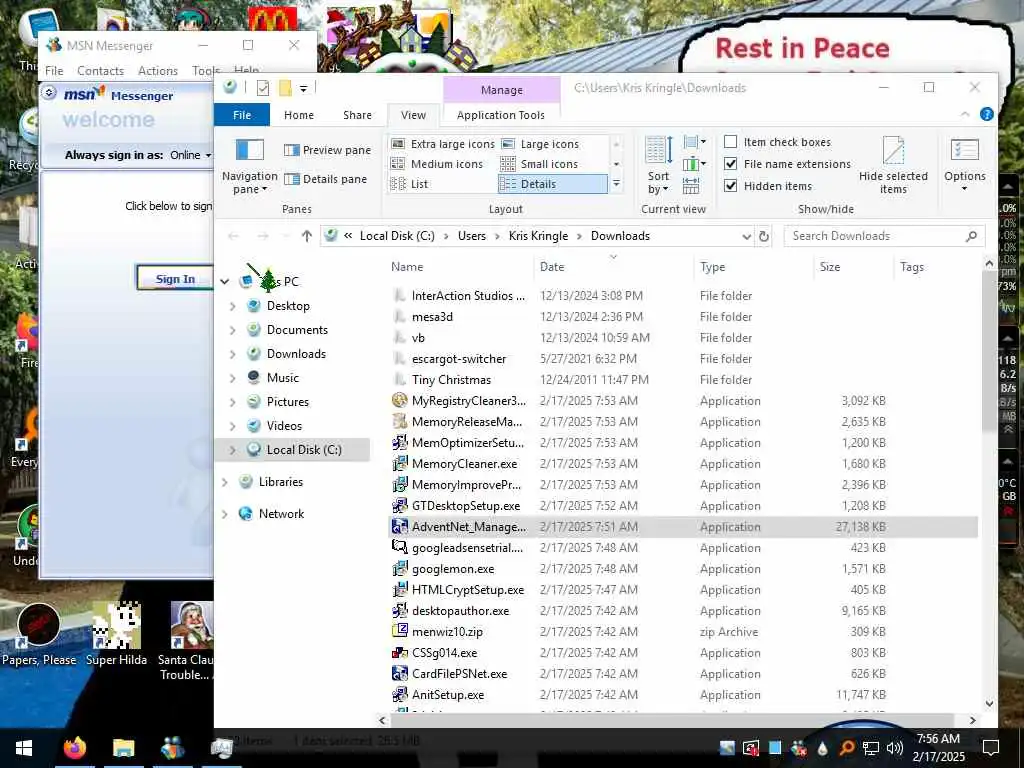Choose Extra large icons layout
The width and height of the screenshot is (1024, 768).
coord(442,144)
